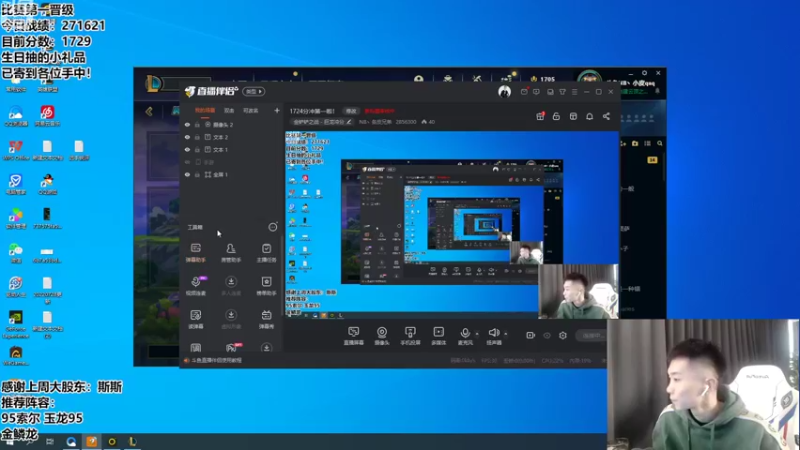Click the notification bell icon in header
The image size is (800, 450).
coord(589,116)
